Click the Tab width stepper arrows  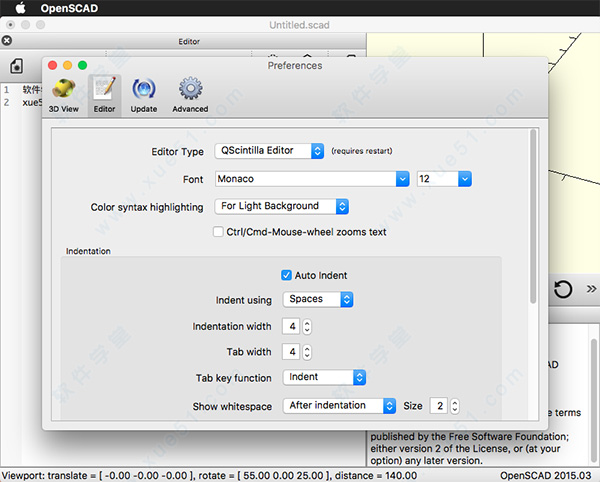(307, 352)
